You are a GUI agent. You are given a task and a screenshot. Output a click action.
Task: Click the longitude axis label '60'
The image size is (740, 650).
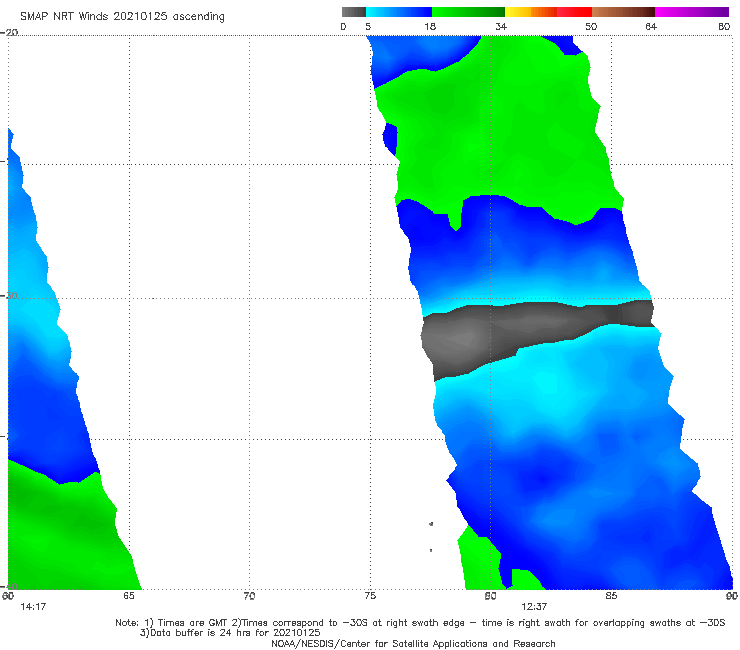point(8,596)
